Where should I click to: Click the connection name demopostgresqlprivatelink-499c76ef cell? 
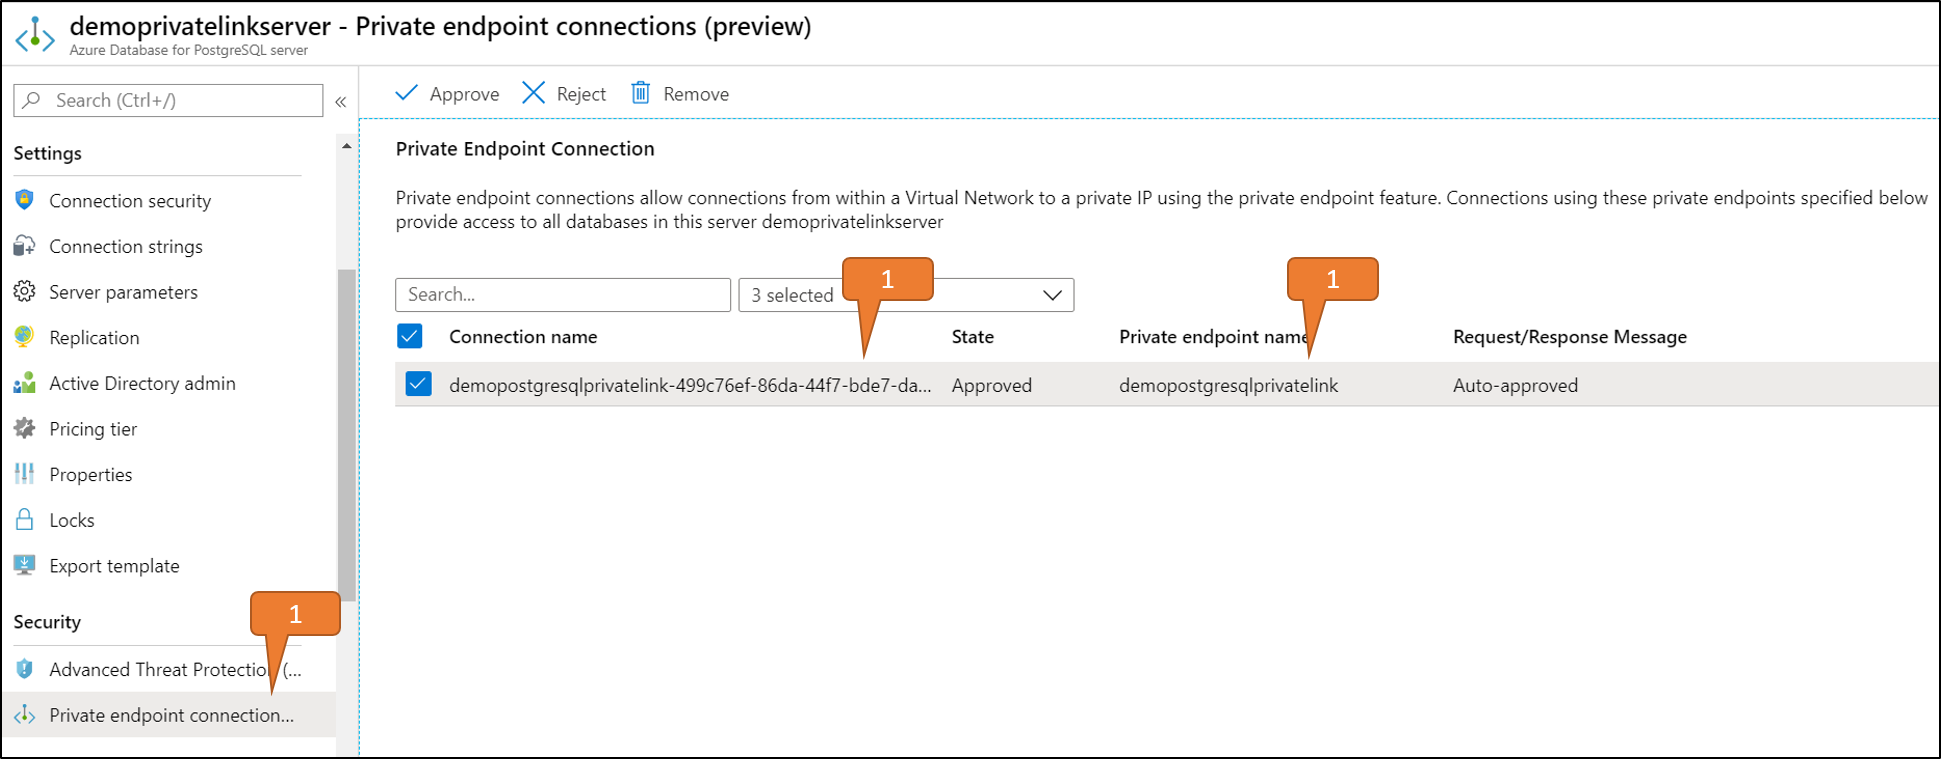click(690, 385)
